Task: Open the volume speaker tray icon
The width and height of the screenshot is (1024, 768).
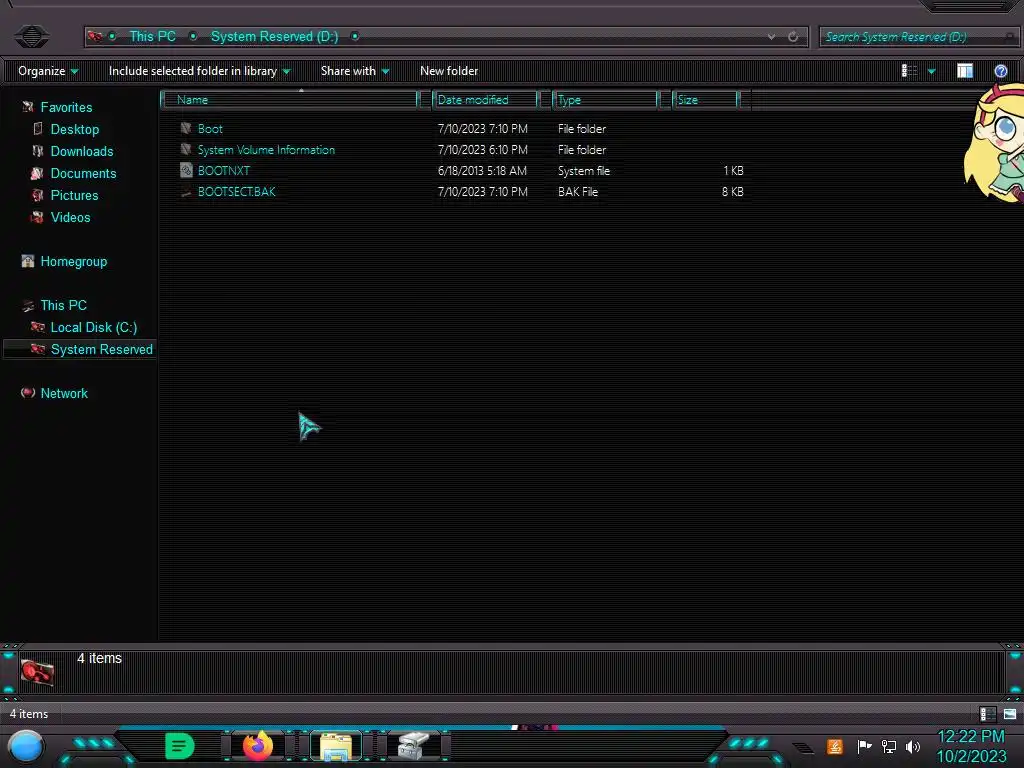Action: point(912,746)
